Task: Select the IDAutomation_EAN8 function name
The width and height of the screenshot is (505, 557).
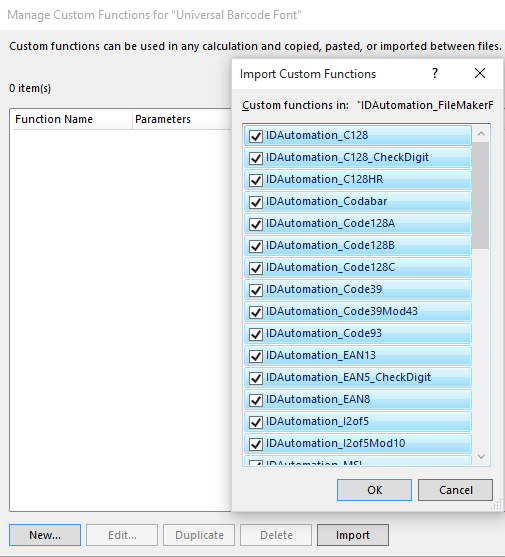Action: coord(318,400)
